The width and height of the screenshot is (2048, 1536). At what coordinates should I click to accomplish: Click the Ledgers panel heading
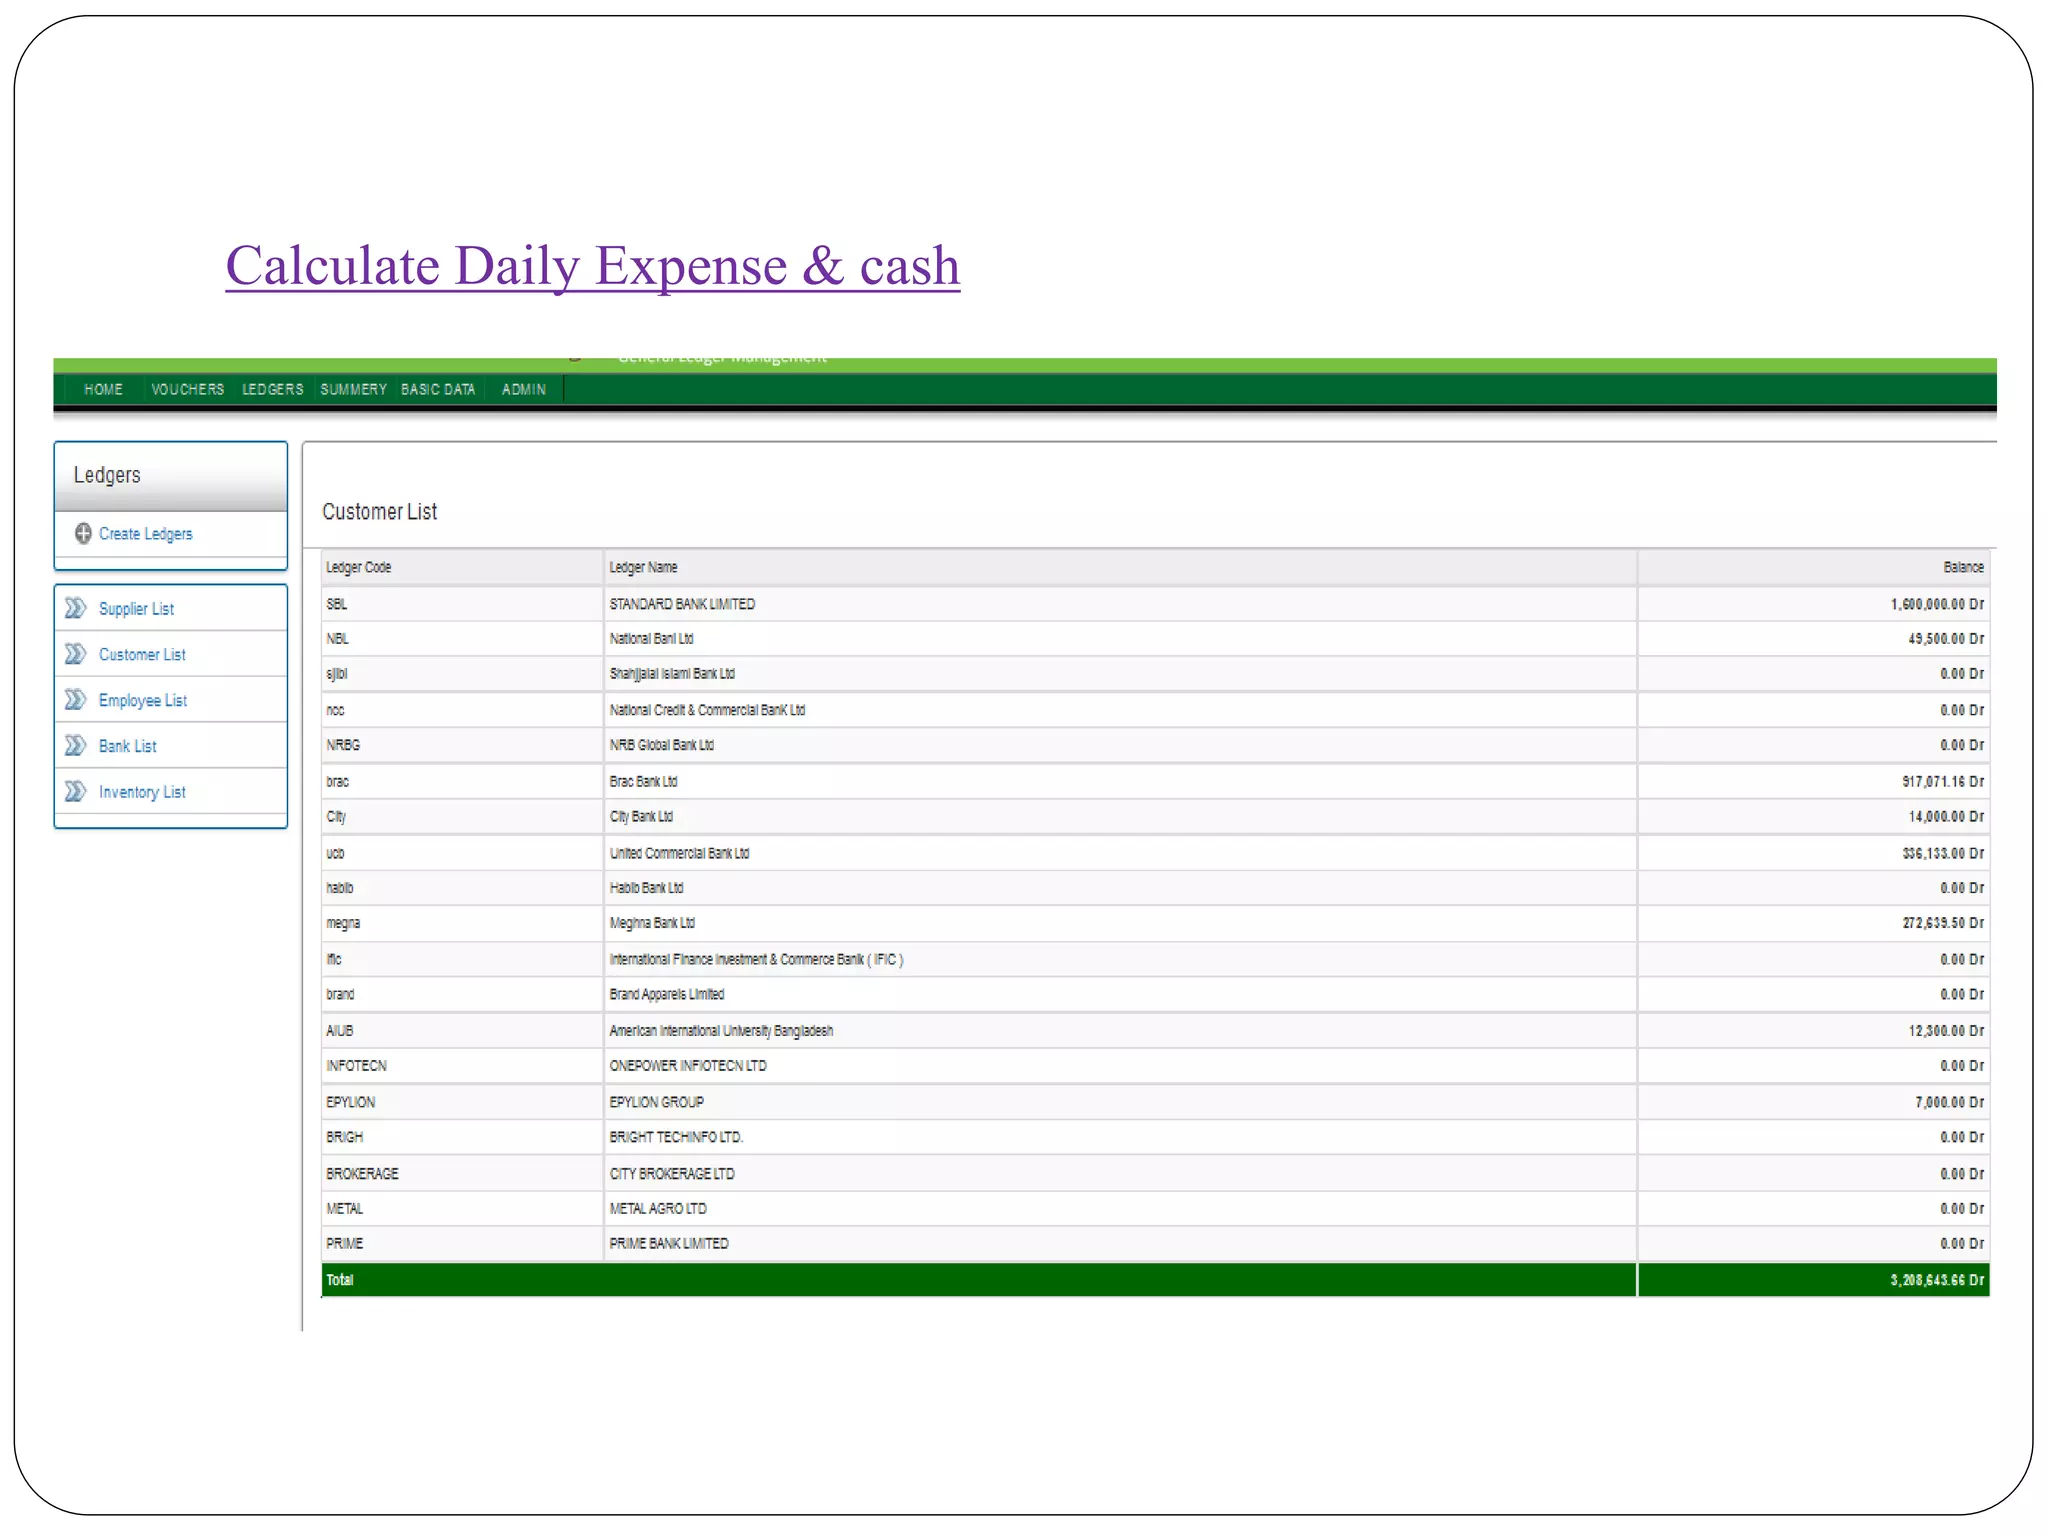tap(107, 475)
